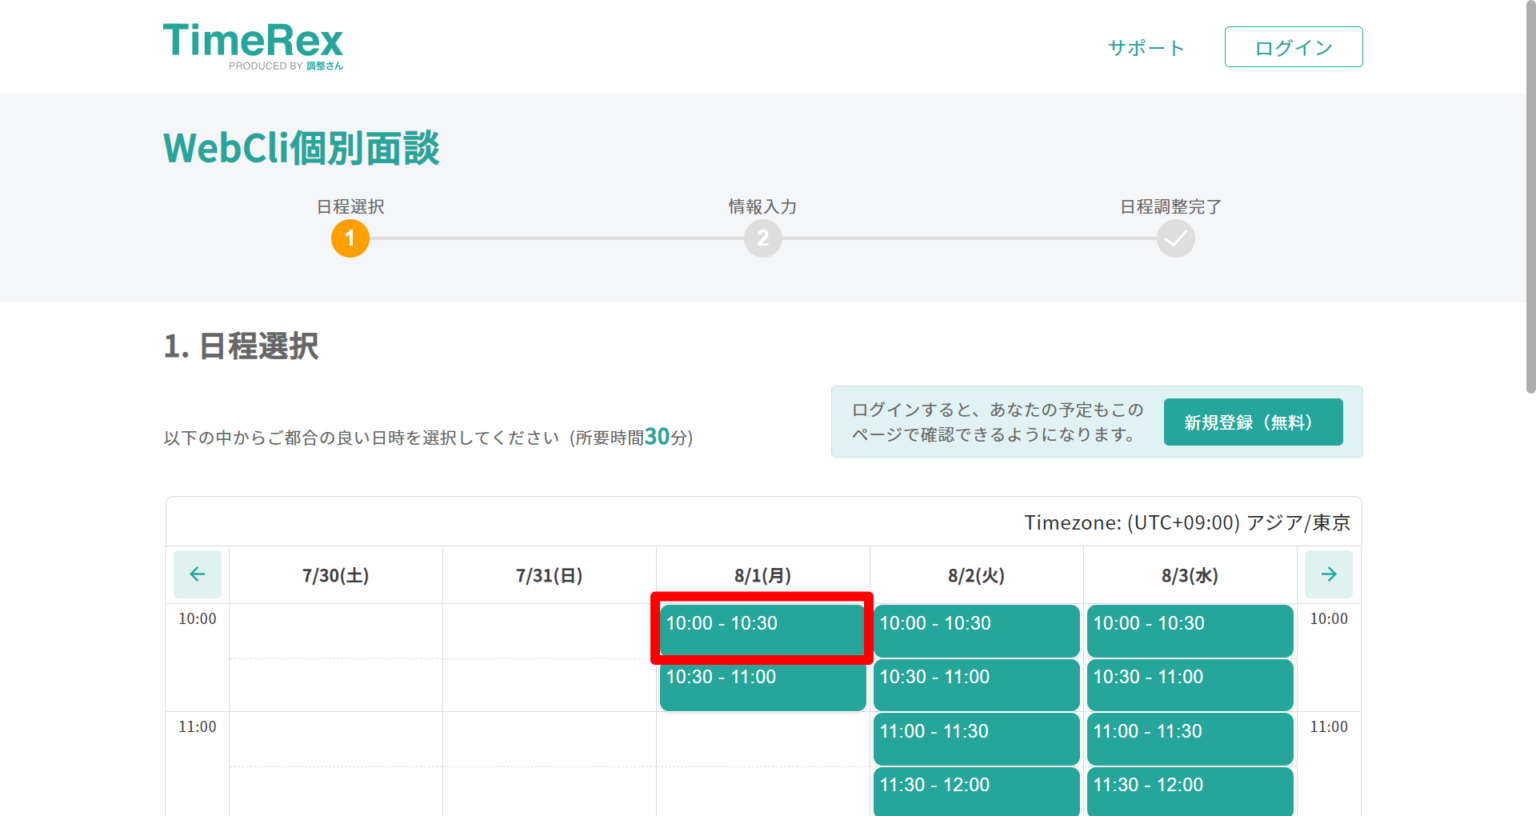Click the WebCli個別面談 page title
The height and width of the screenshot is (816, 1536).
pos(301,148)
